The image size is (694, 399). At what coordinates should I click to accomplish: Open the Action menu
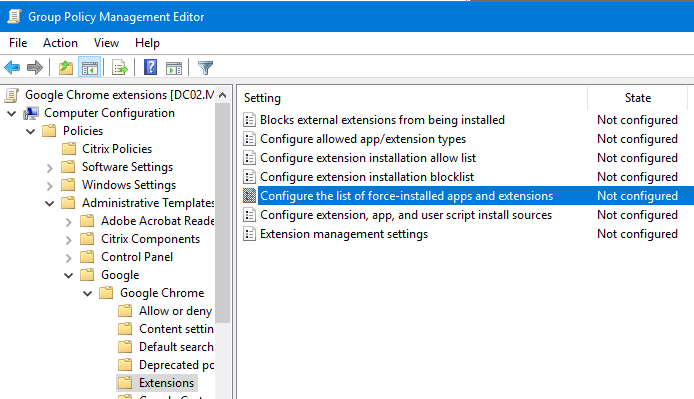point(60,43)
